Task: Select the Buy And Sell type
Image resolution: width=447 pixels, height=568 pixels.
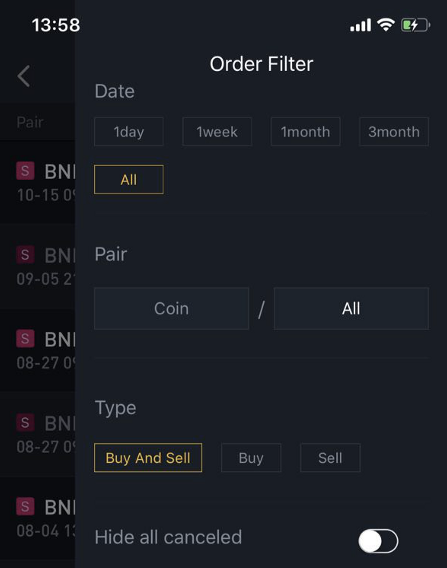Action: pos(148,458)
